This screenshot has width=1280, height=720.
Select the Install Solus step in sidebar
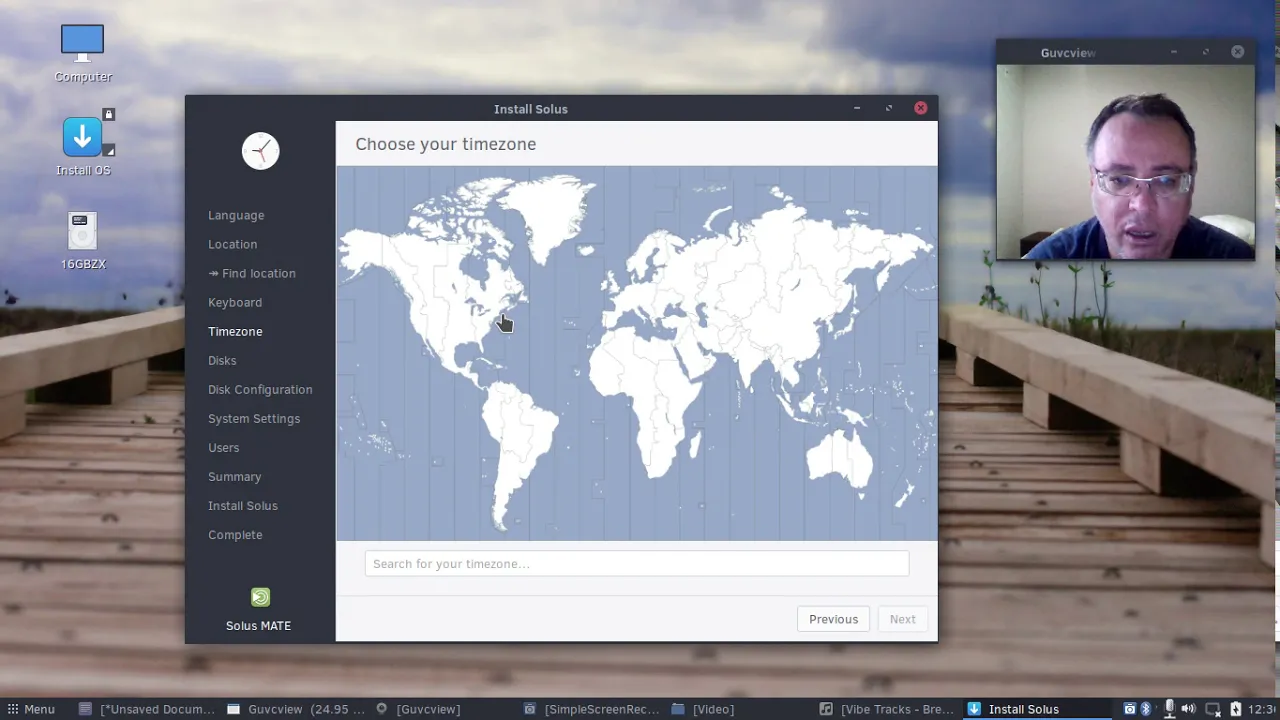click(243, 505)
